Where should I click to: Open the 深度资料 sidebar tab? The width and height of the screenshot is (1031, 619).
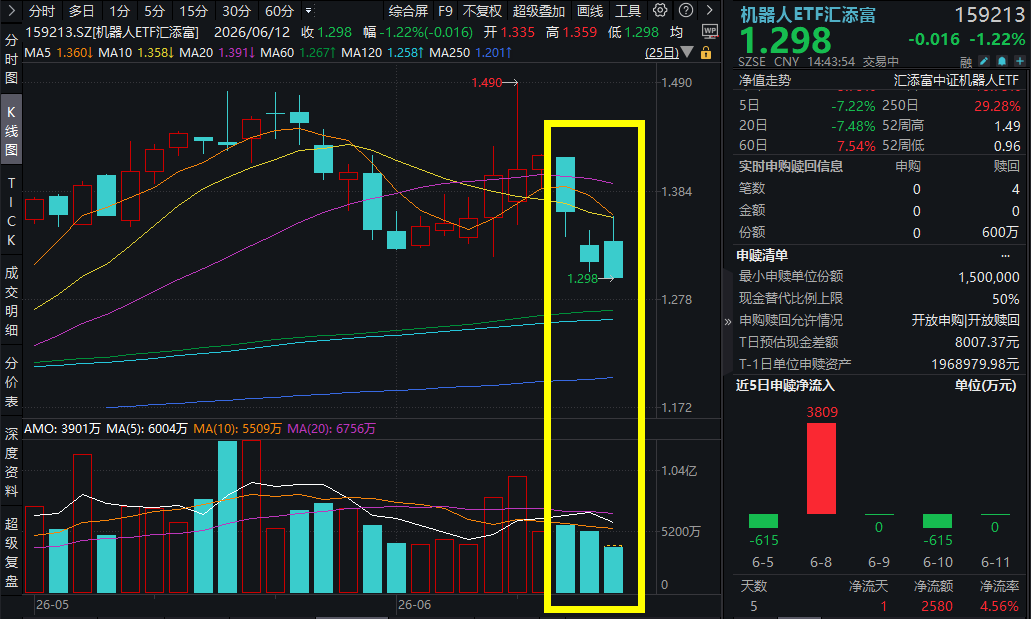click(x=11, y=462)
